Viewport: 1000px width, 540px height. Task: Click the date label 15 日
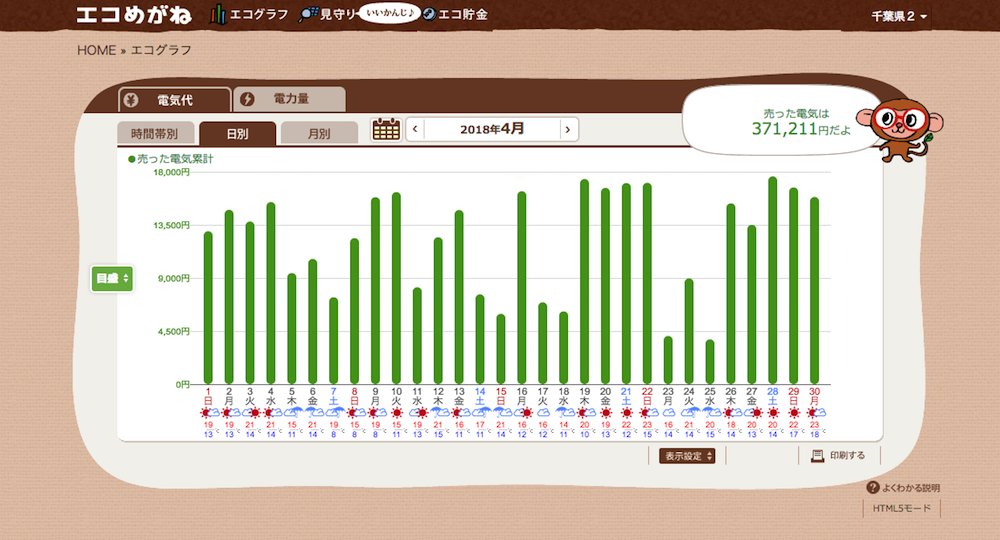(501, 397)
